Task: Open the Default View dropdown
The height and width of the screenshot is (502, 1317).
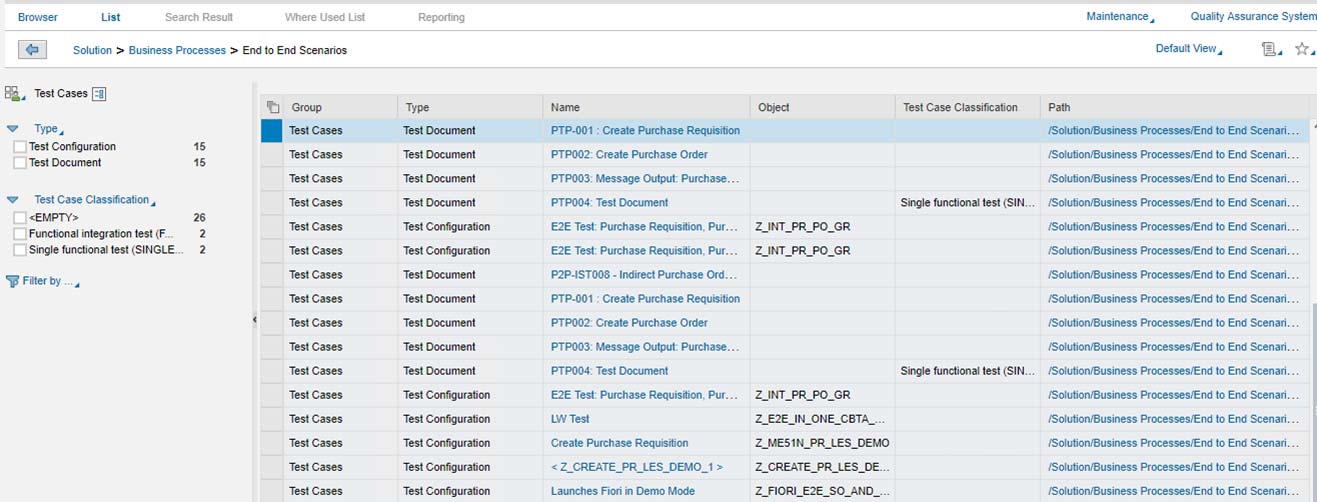Action: pyautogui.click(x=1187, y=49)
